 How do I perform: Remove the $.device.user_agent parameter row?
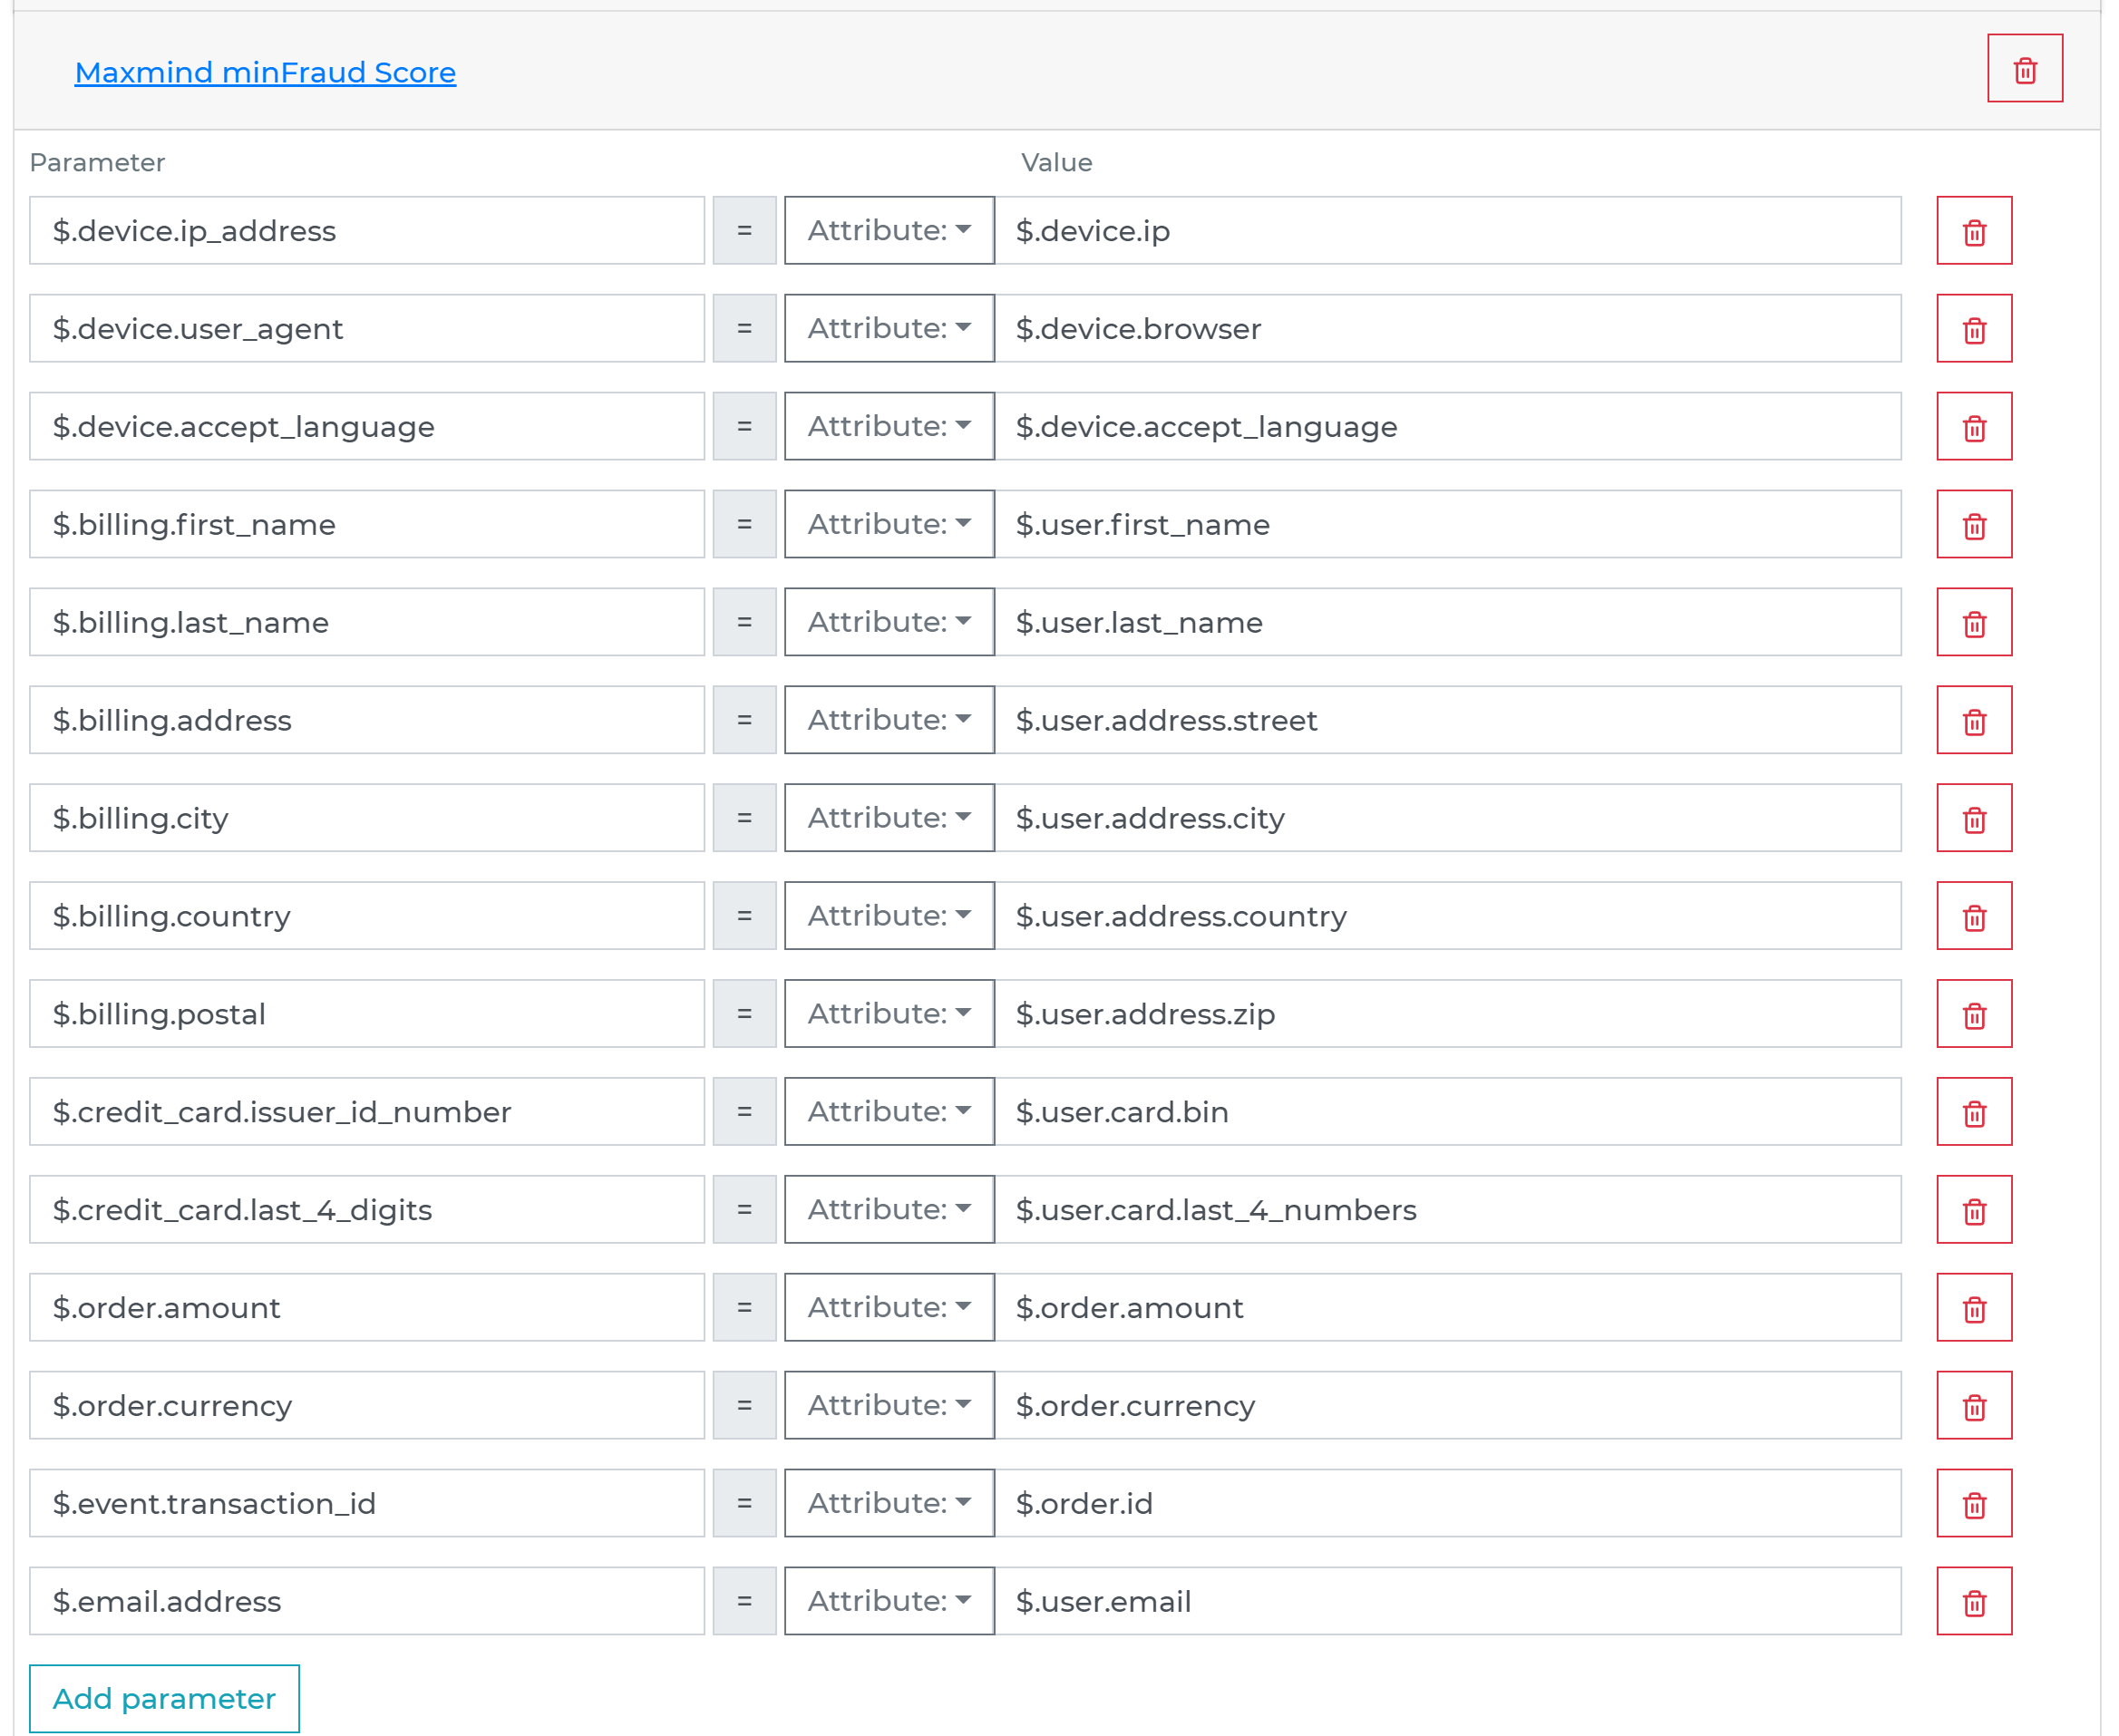(1973, 329)
